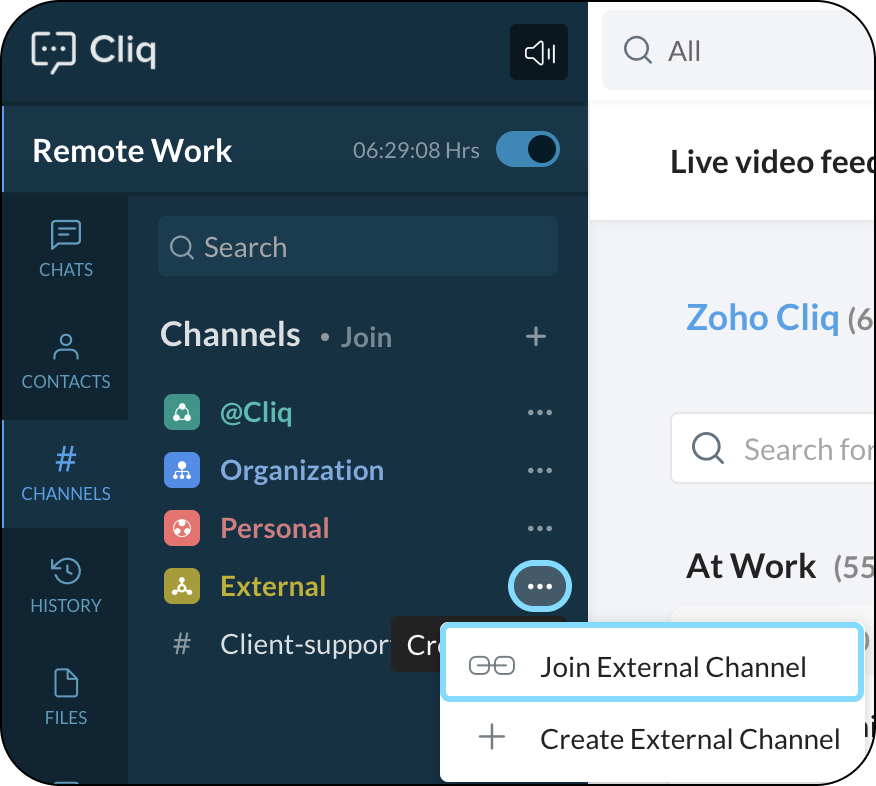876x786 pixels.
Task: Click the Personal group red icon
Action: pyautogui.click(x=182, y=528)
